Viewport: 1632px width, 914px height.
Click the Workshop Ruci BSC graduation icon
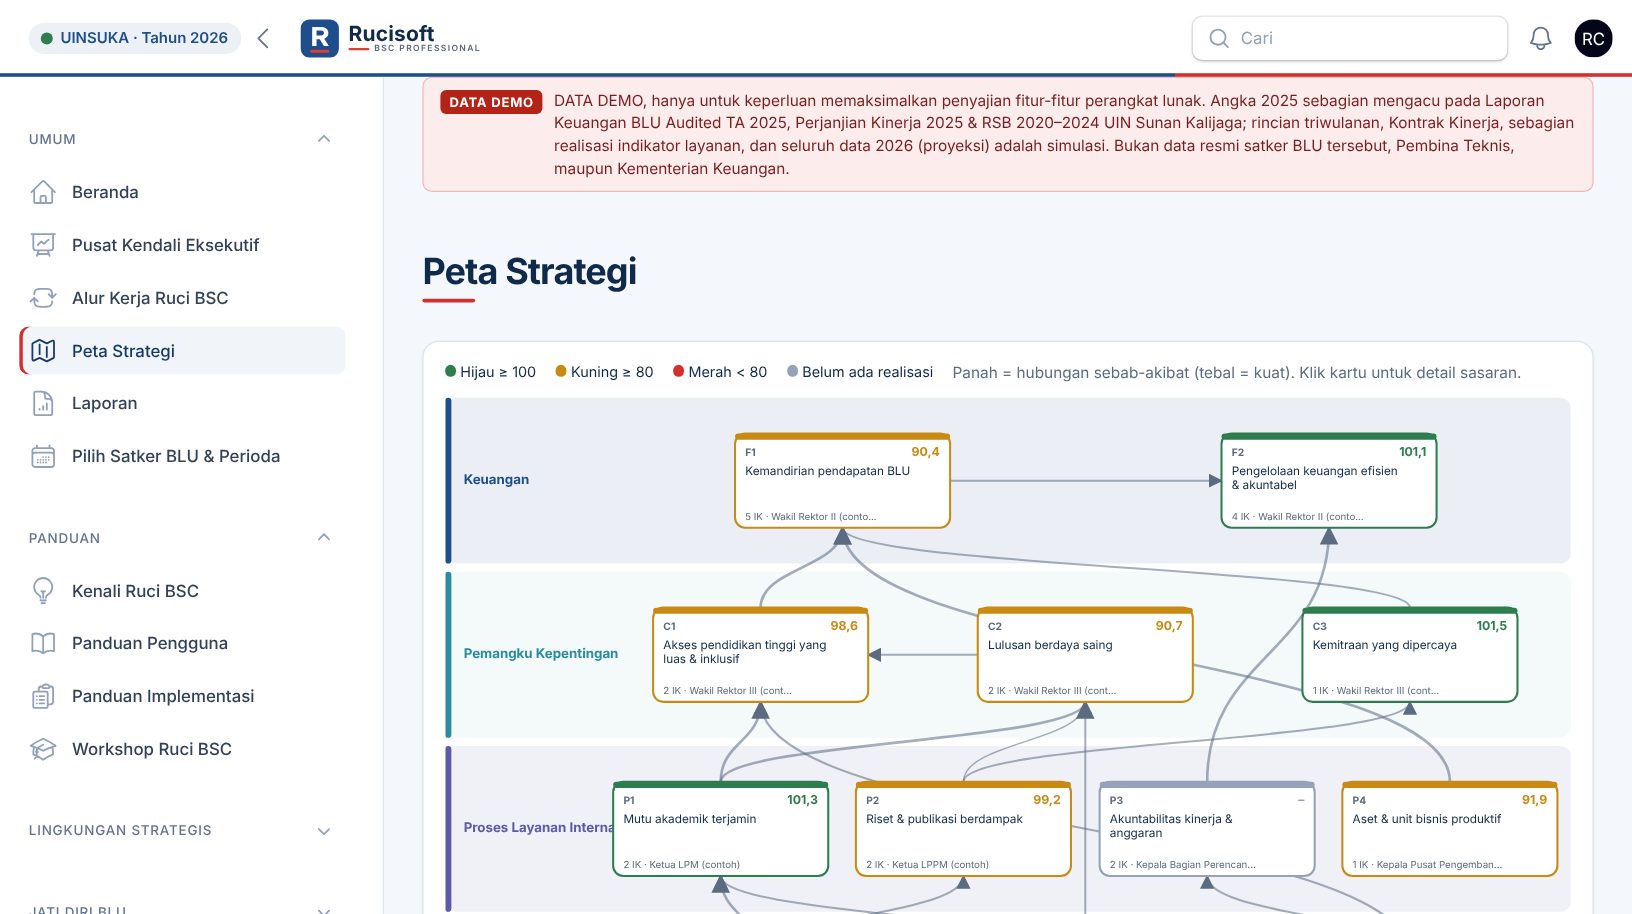[43, 749]
